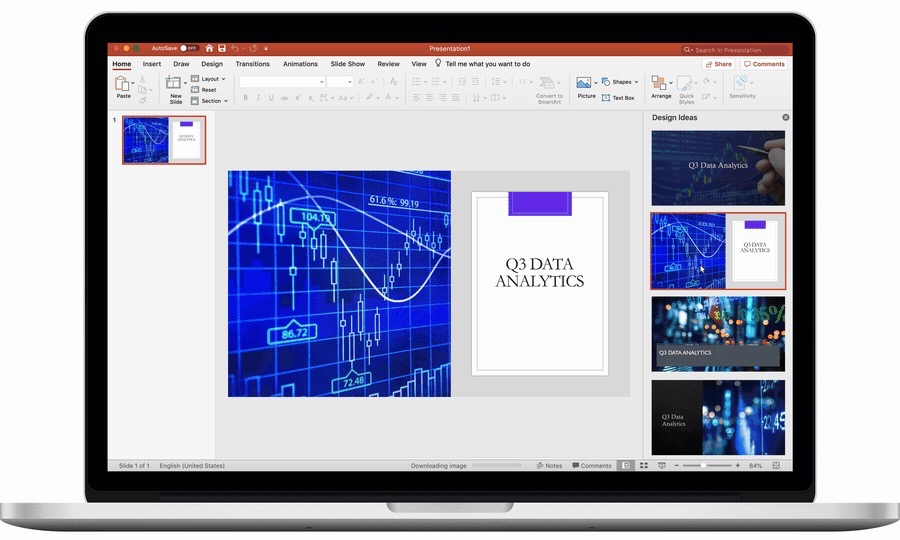This screenshot has width=900, height=540.
Task: Open the Transitions tab
Action: click(253, 64)
